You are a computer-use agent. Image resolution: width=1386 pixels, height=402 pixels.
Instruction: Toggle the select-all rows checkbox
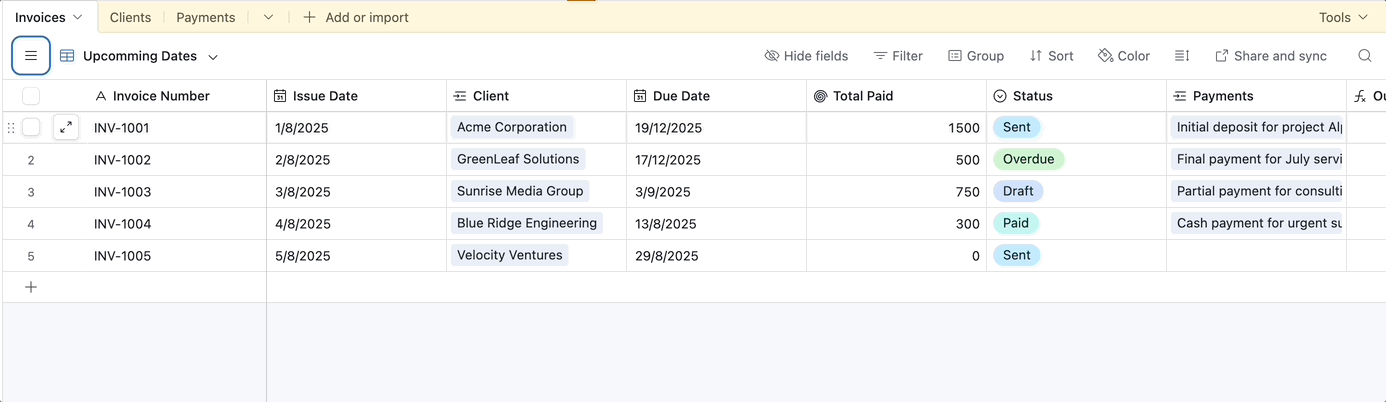tap(31, 96)
